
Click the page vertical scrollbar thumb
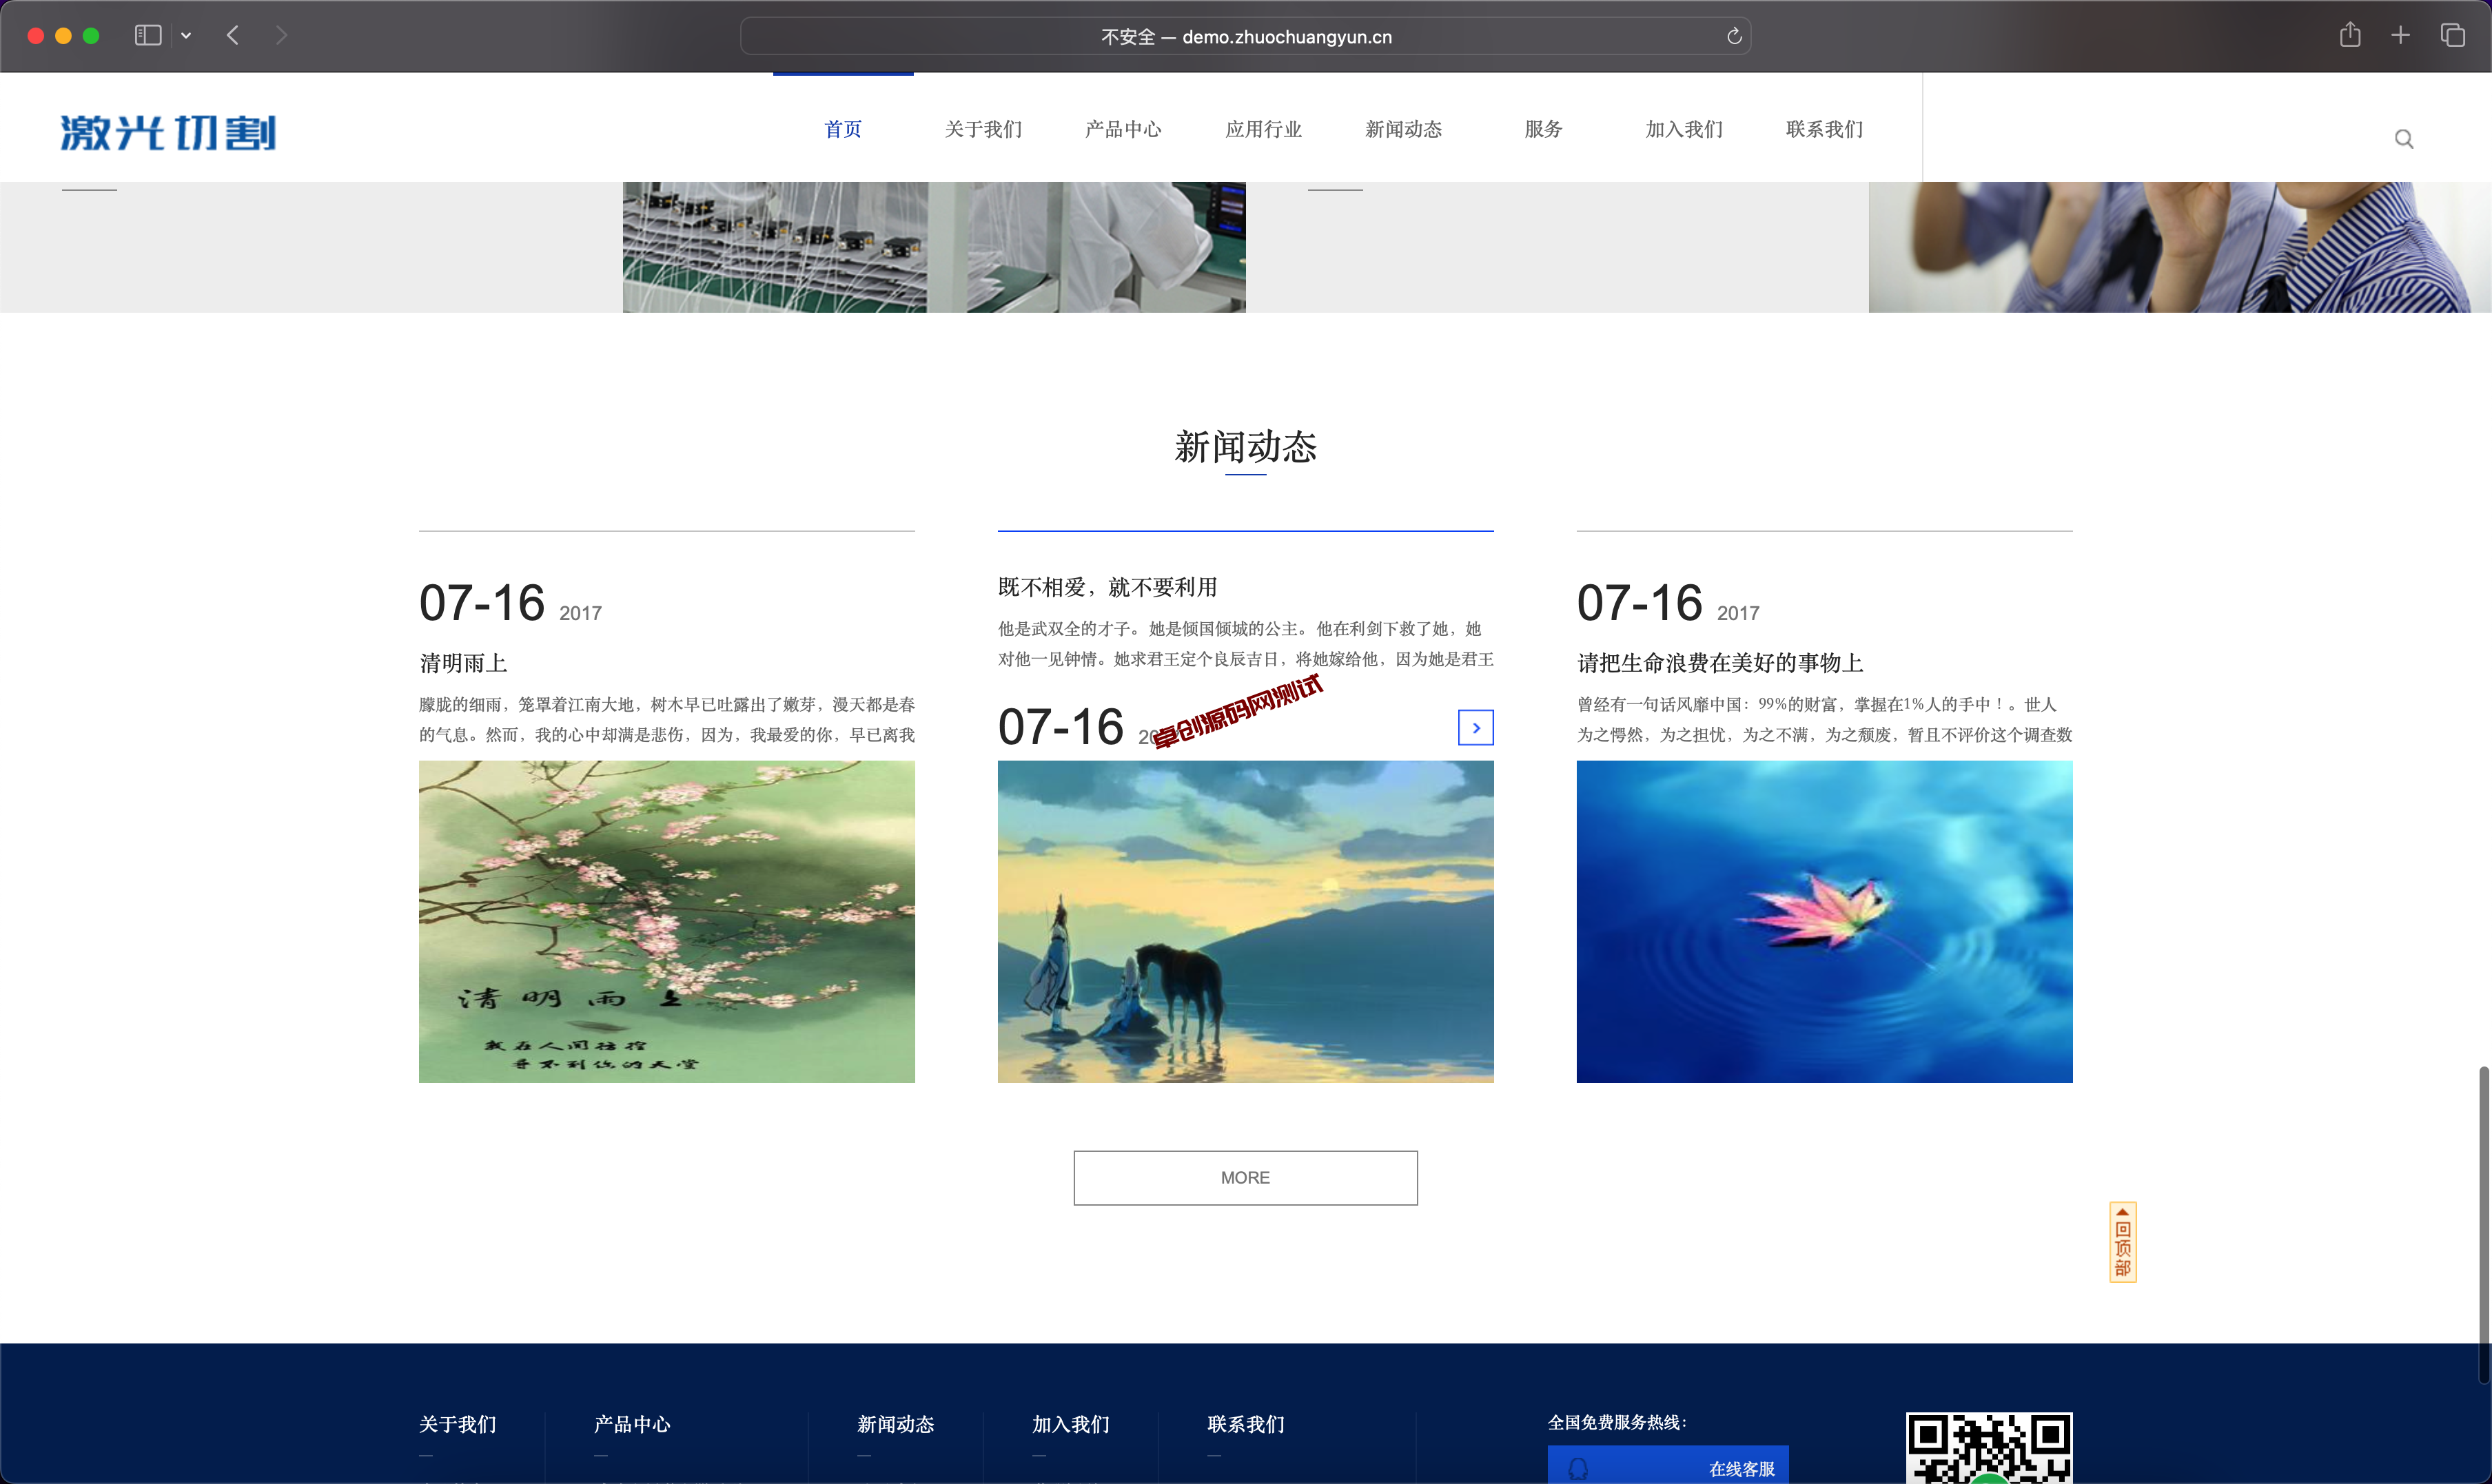[x=2483, y=1224]
